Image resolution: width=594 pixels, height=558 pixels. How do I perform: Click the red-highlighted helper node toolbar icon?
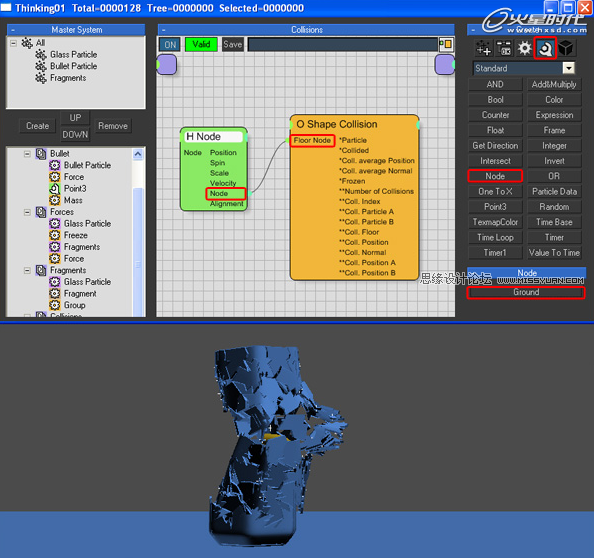pos(545,48)
